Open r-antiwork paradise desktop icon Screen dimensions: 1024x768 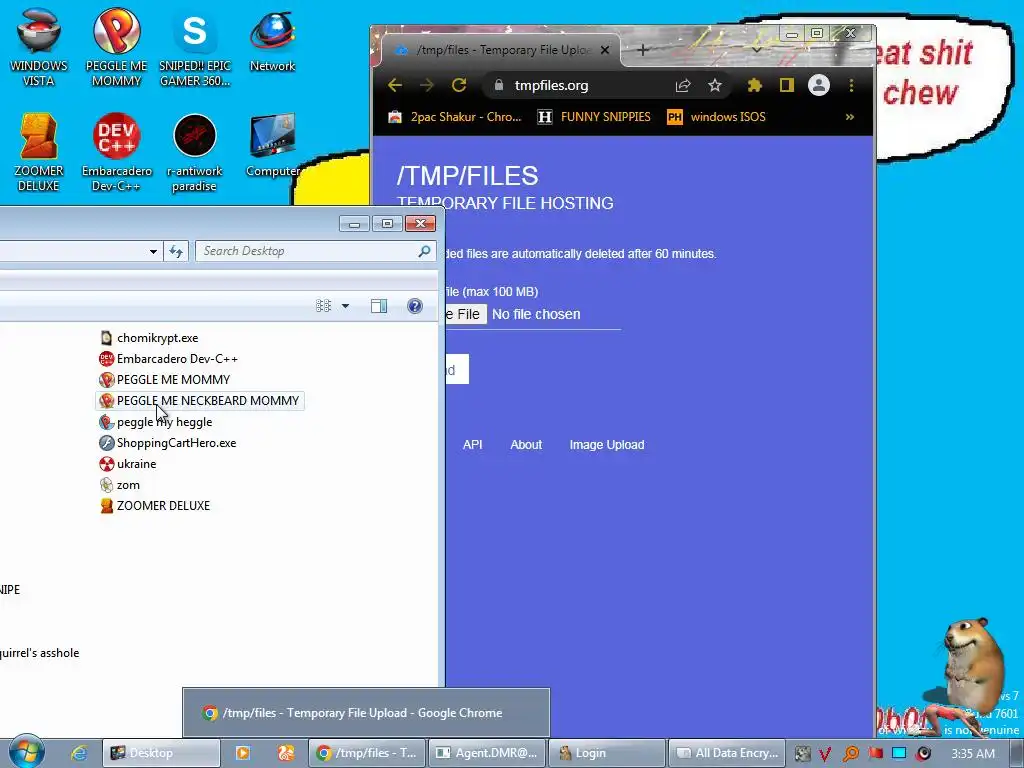(195, 153)
